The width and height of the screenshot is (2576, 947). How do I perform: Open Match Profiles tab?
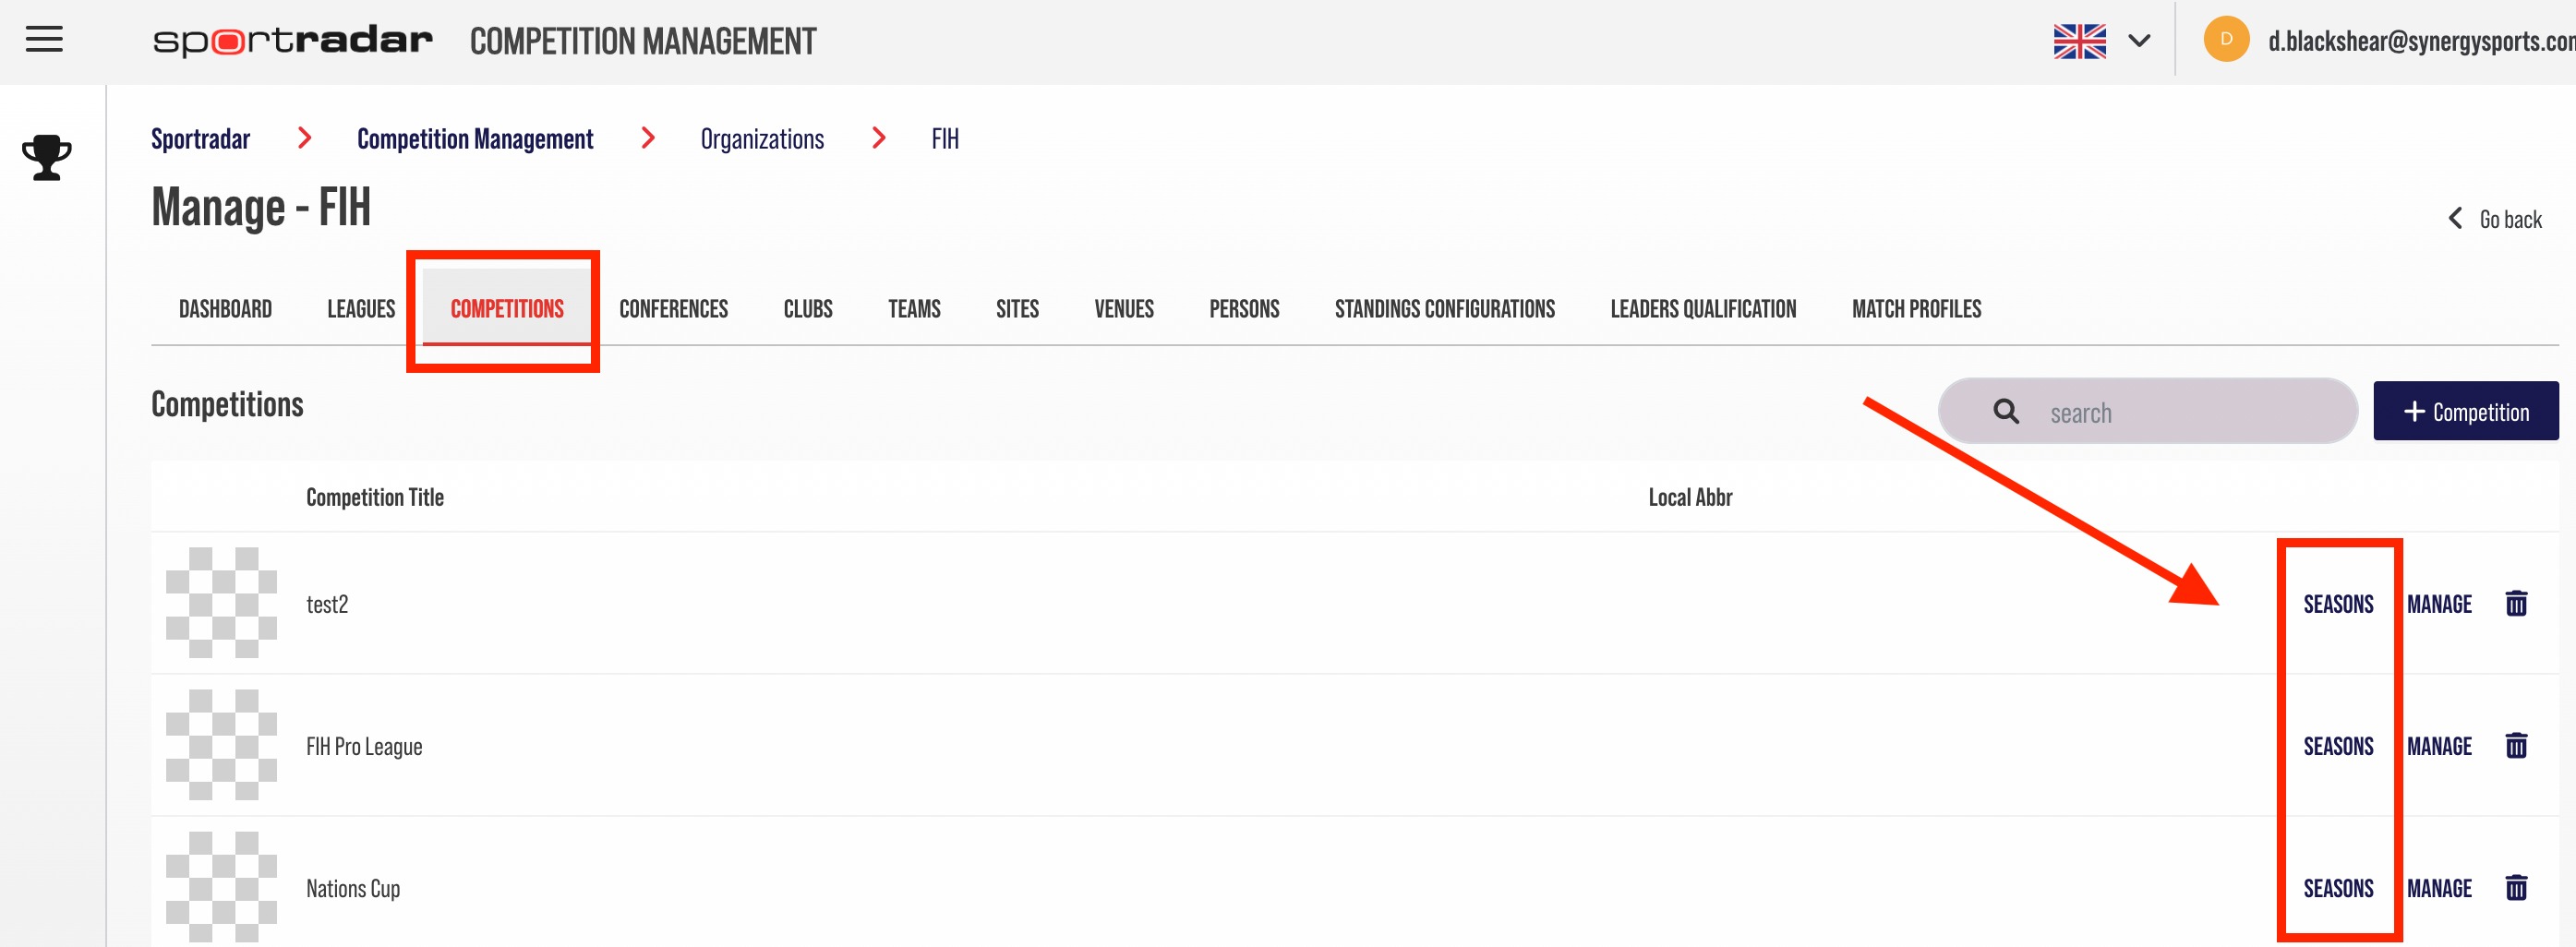(x=1916, y=309)
